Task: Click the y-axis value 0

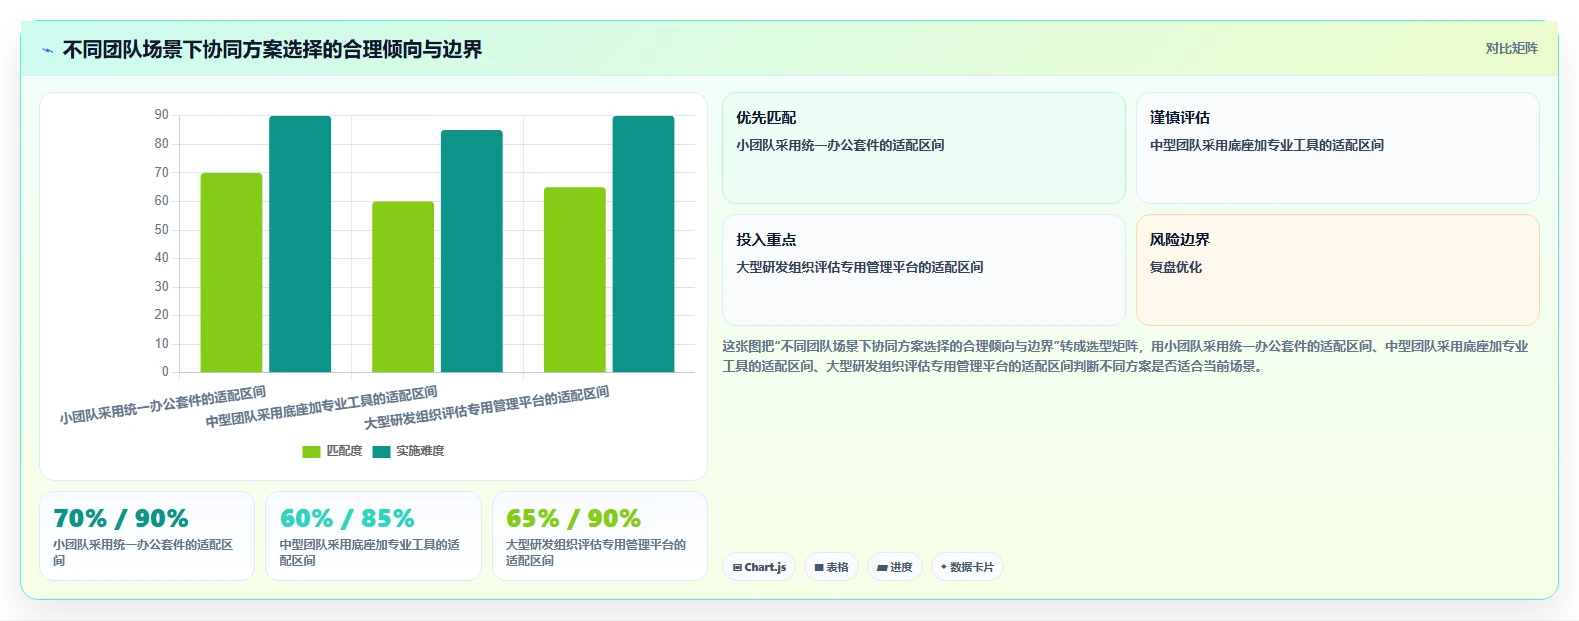Action: click(x=166, y=372)
